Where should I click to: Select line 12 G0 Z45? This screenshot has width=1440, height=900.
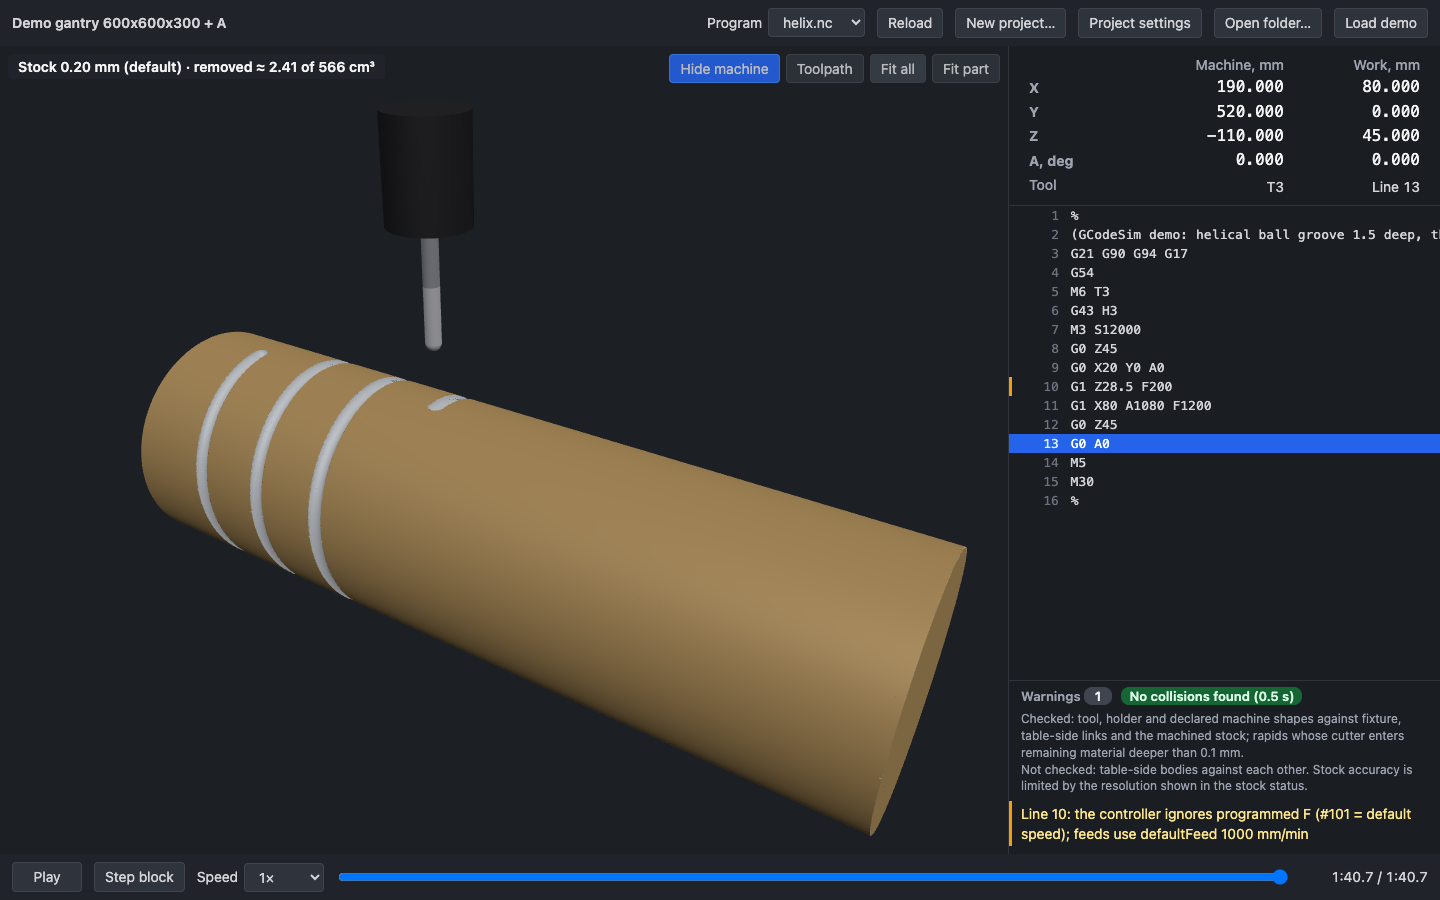point(1224,425)
